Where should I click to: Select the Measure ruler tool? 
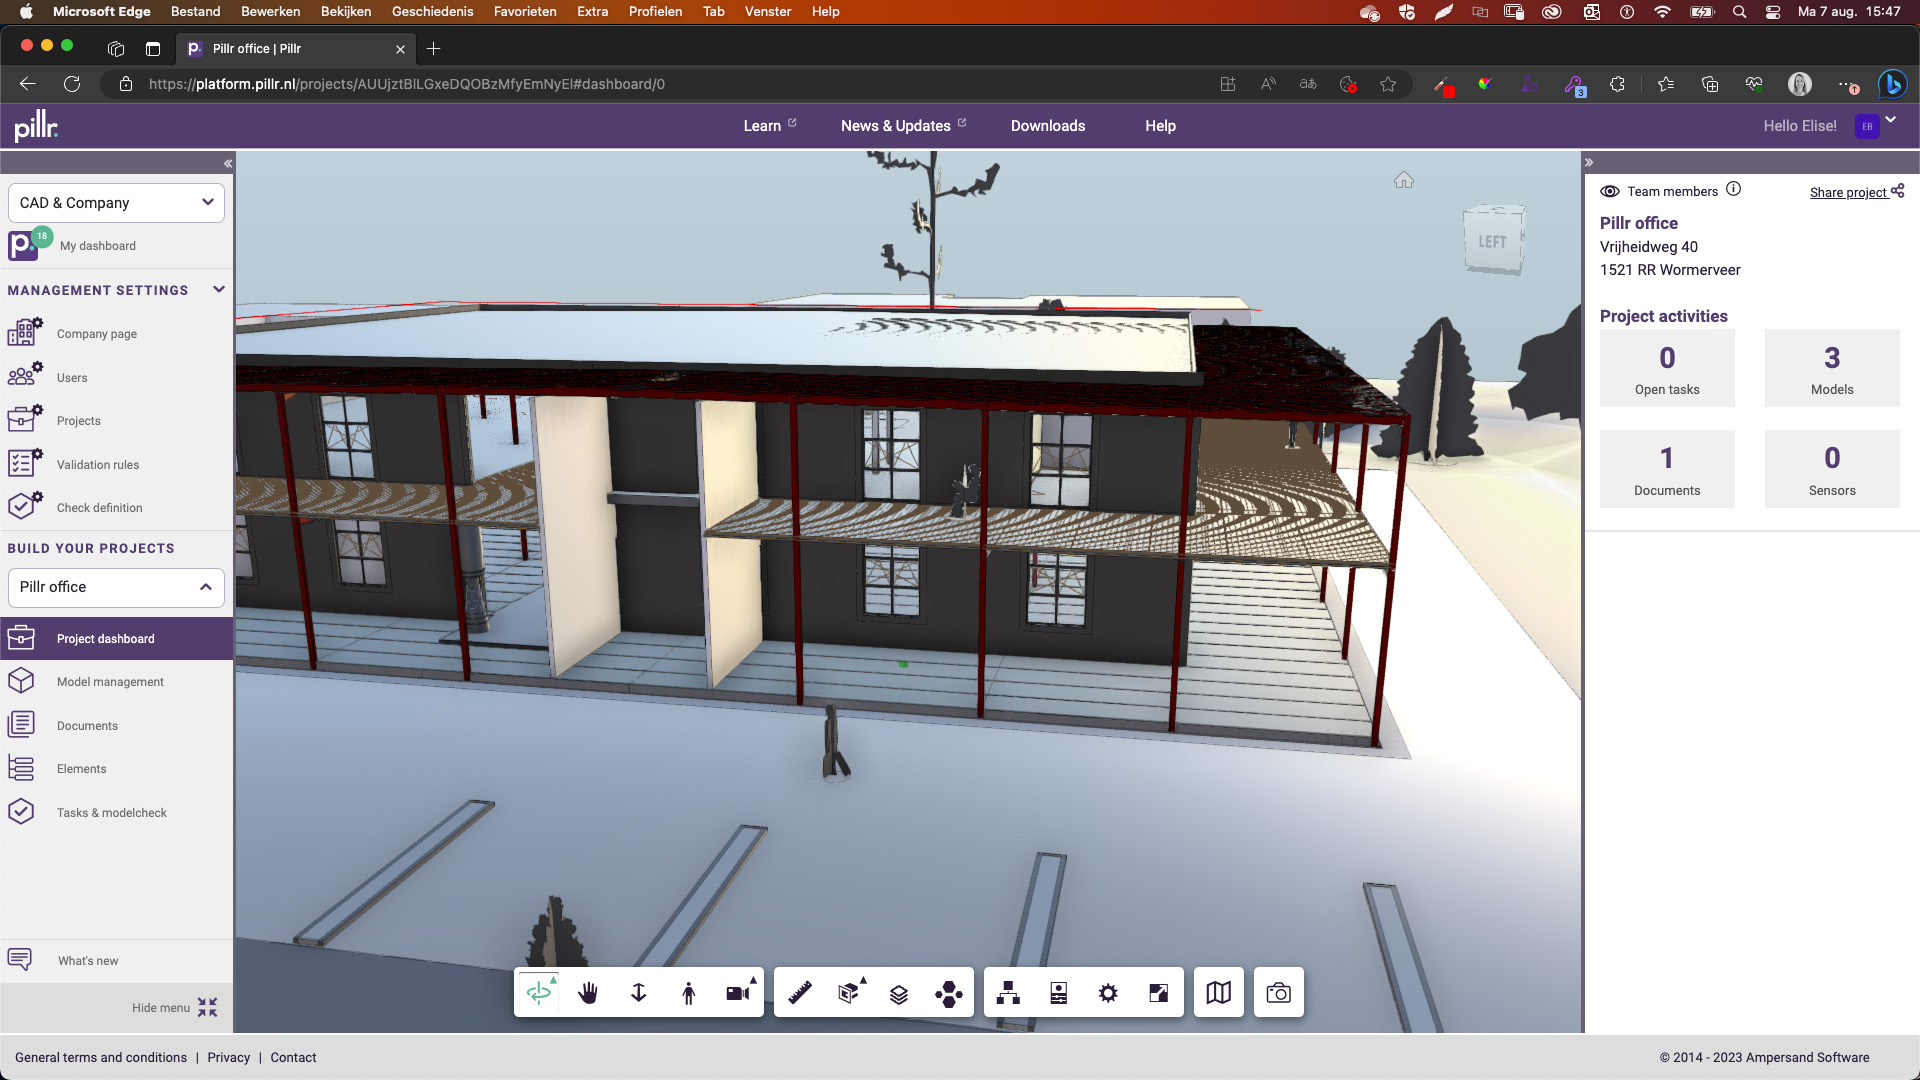[799, 992]
